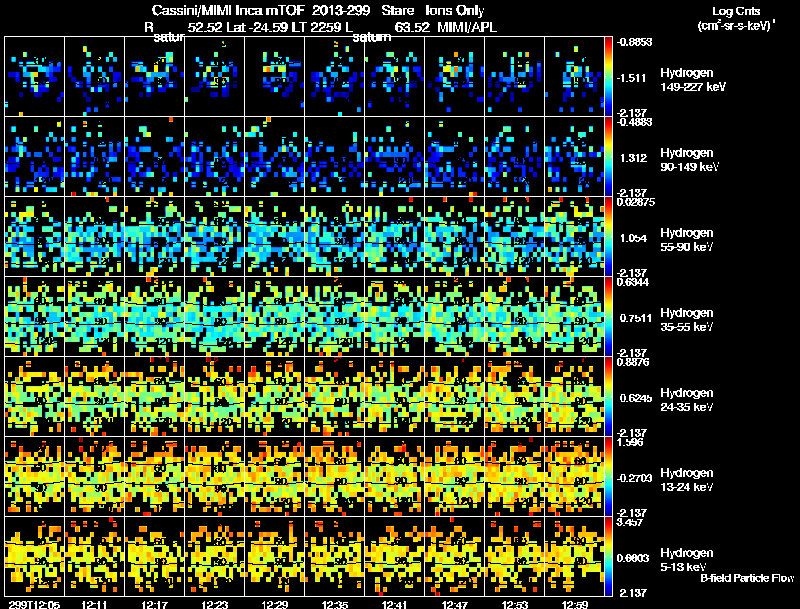This screenshot has width=800, height=609.
Task: Click the 1.596 color scale value
Action: pos(629,442)
